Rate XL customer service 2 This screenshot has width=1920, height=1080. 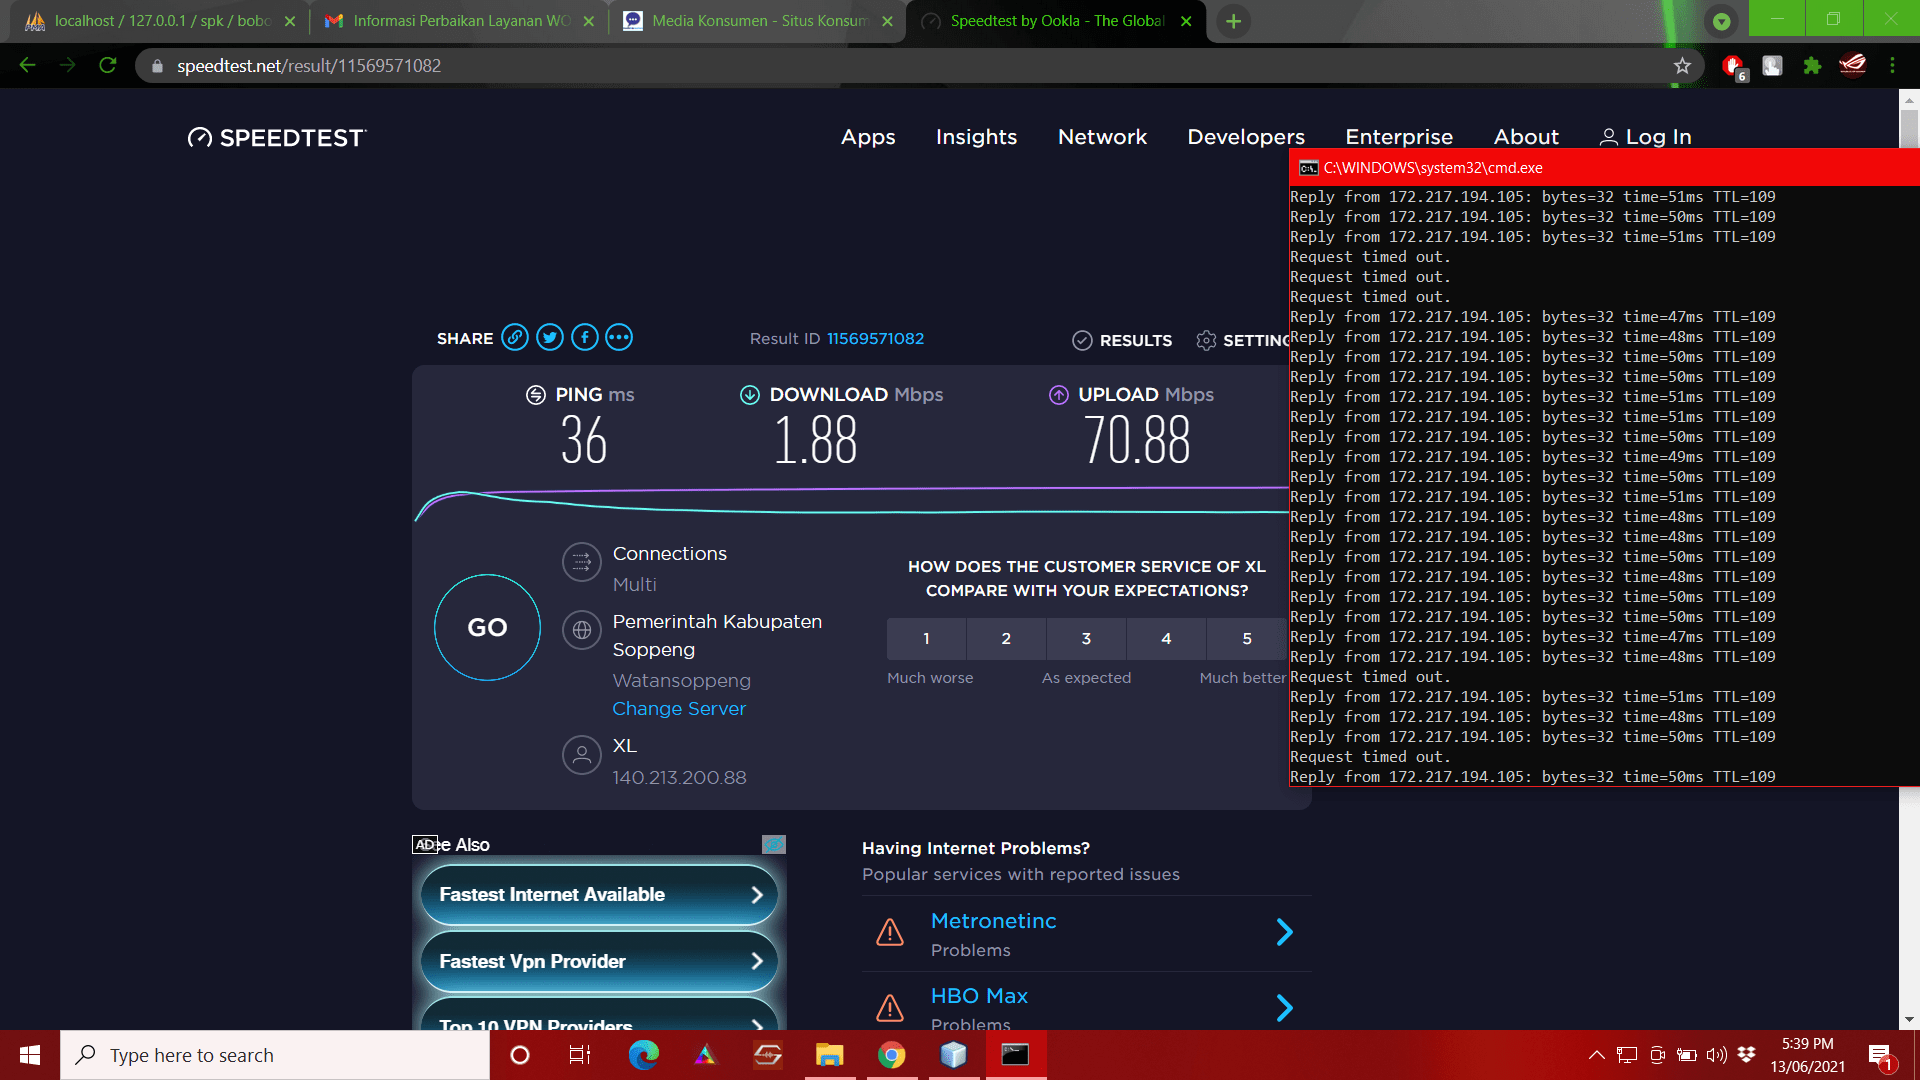(x=1006, y=639)
